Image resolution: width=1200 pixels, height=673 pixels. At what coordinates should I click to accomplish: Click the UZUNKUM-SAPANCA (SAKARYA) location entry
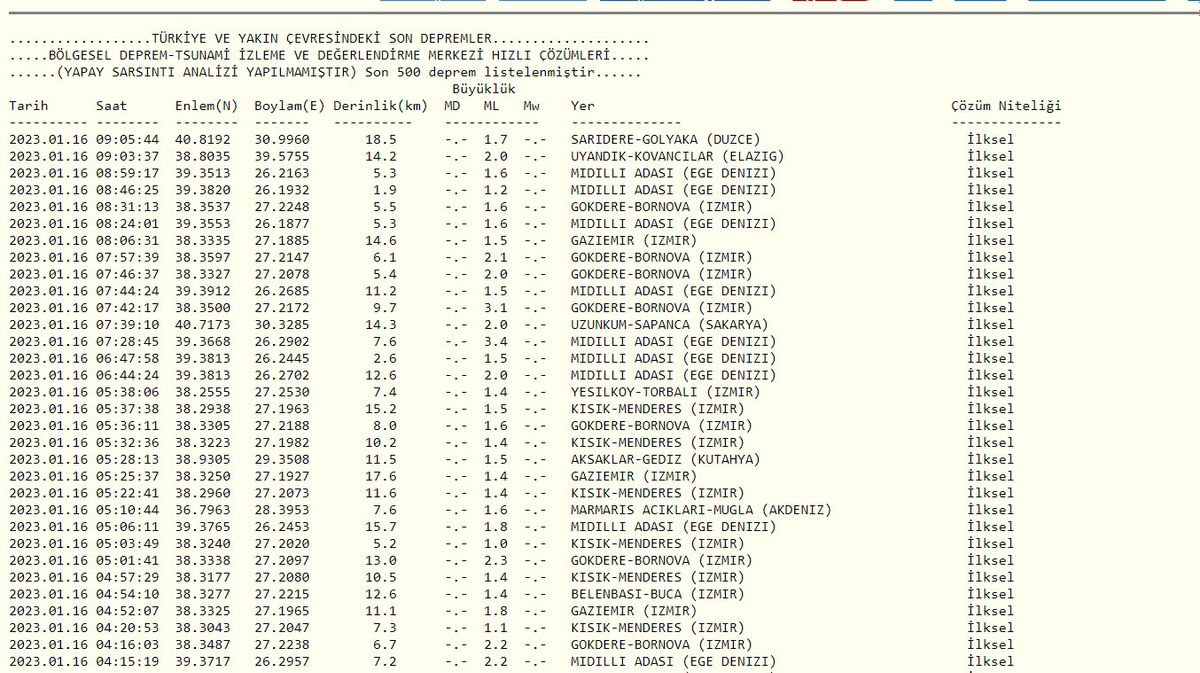coord(669,325)
